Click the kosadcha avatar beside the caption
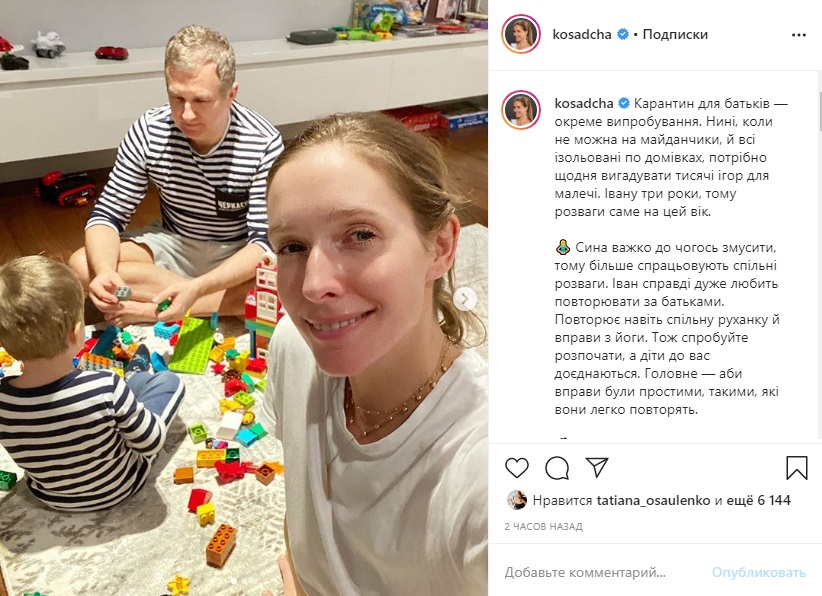 521,110
